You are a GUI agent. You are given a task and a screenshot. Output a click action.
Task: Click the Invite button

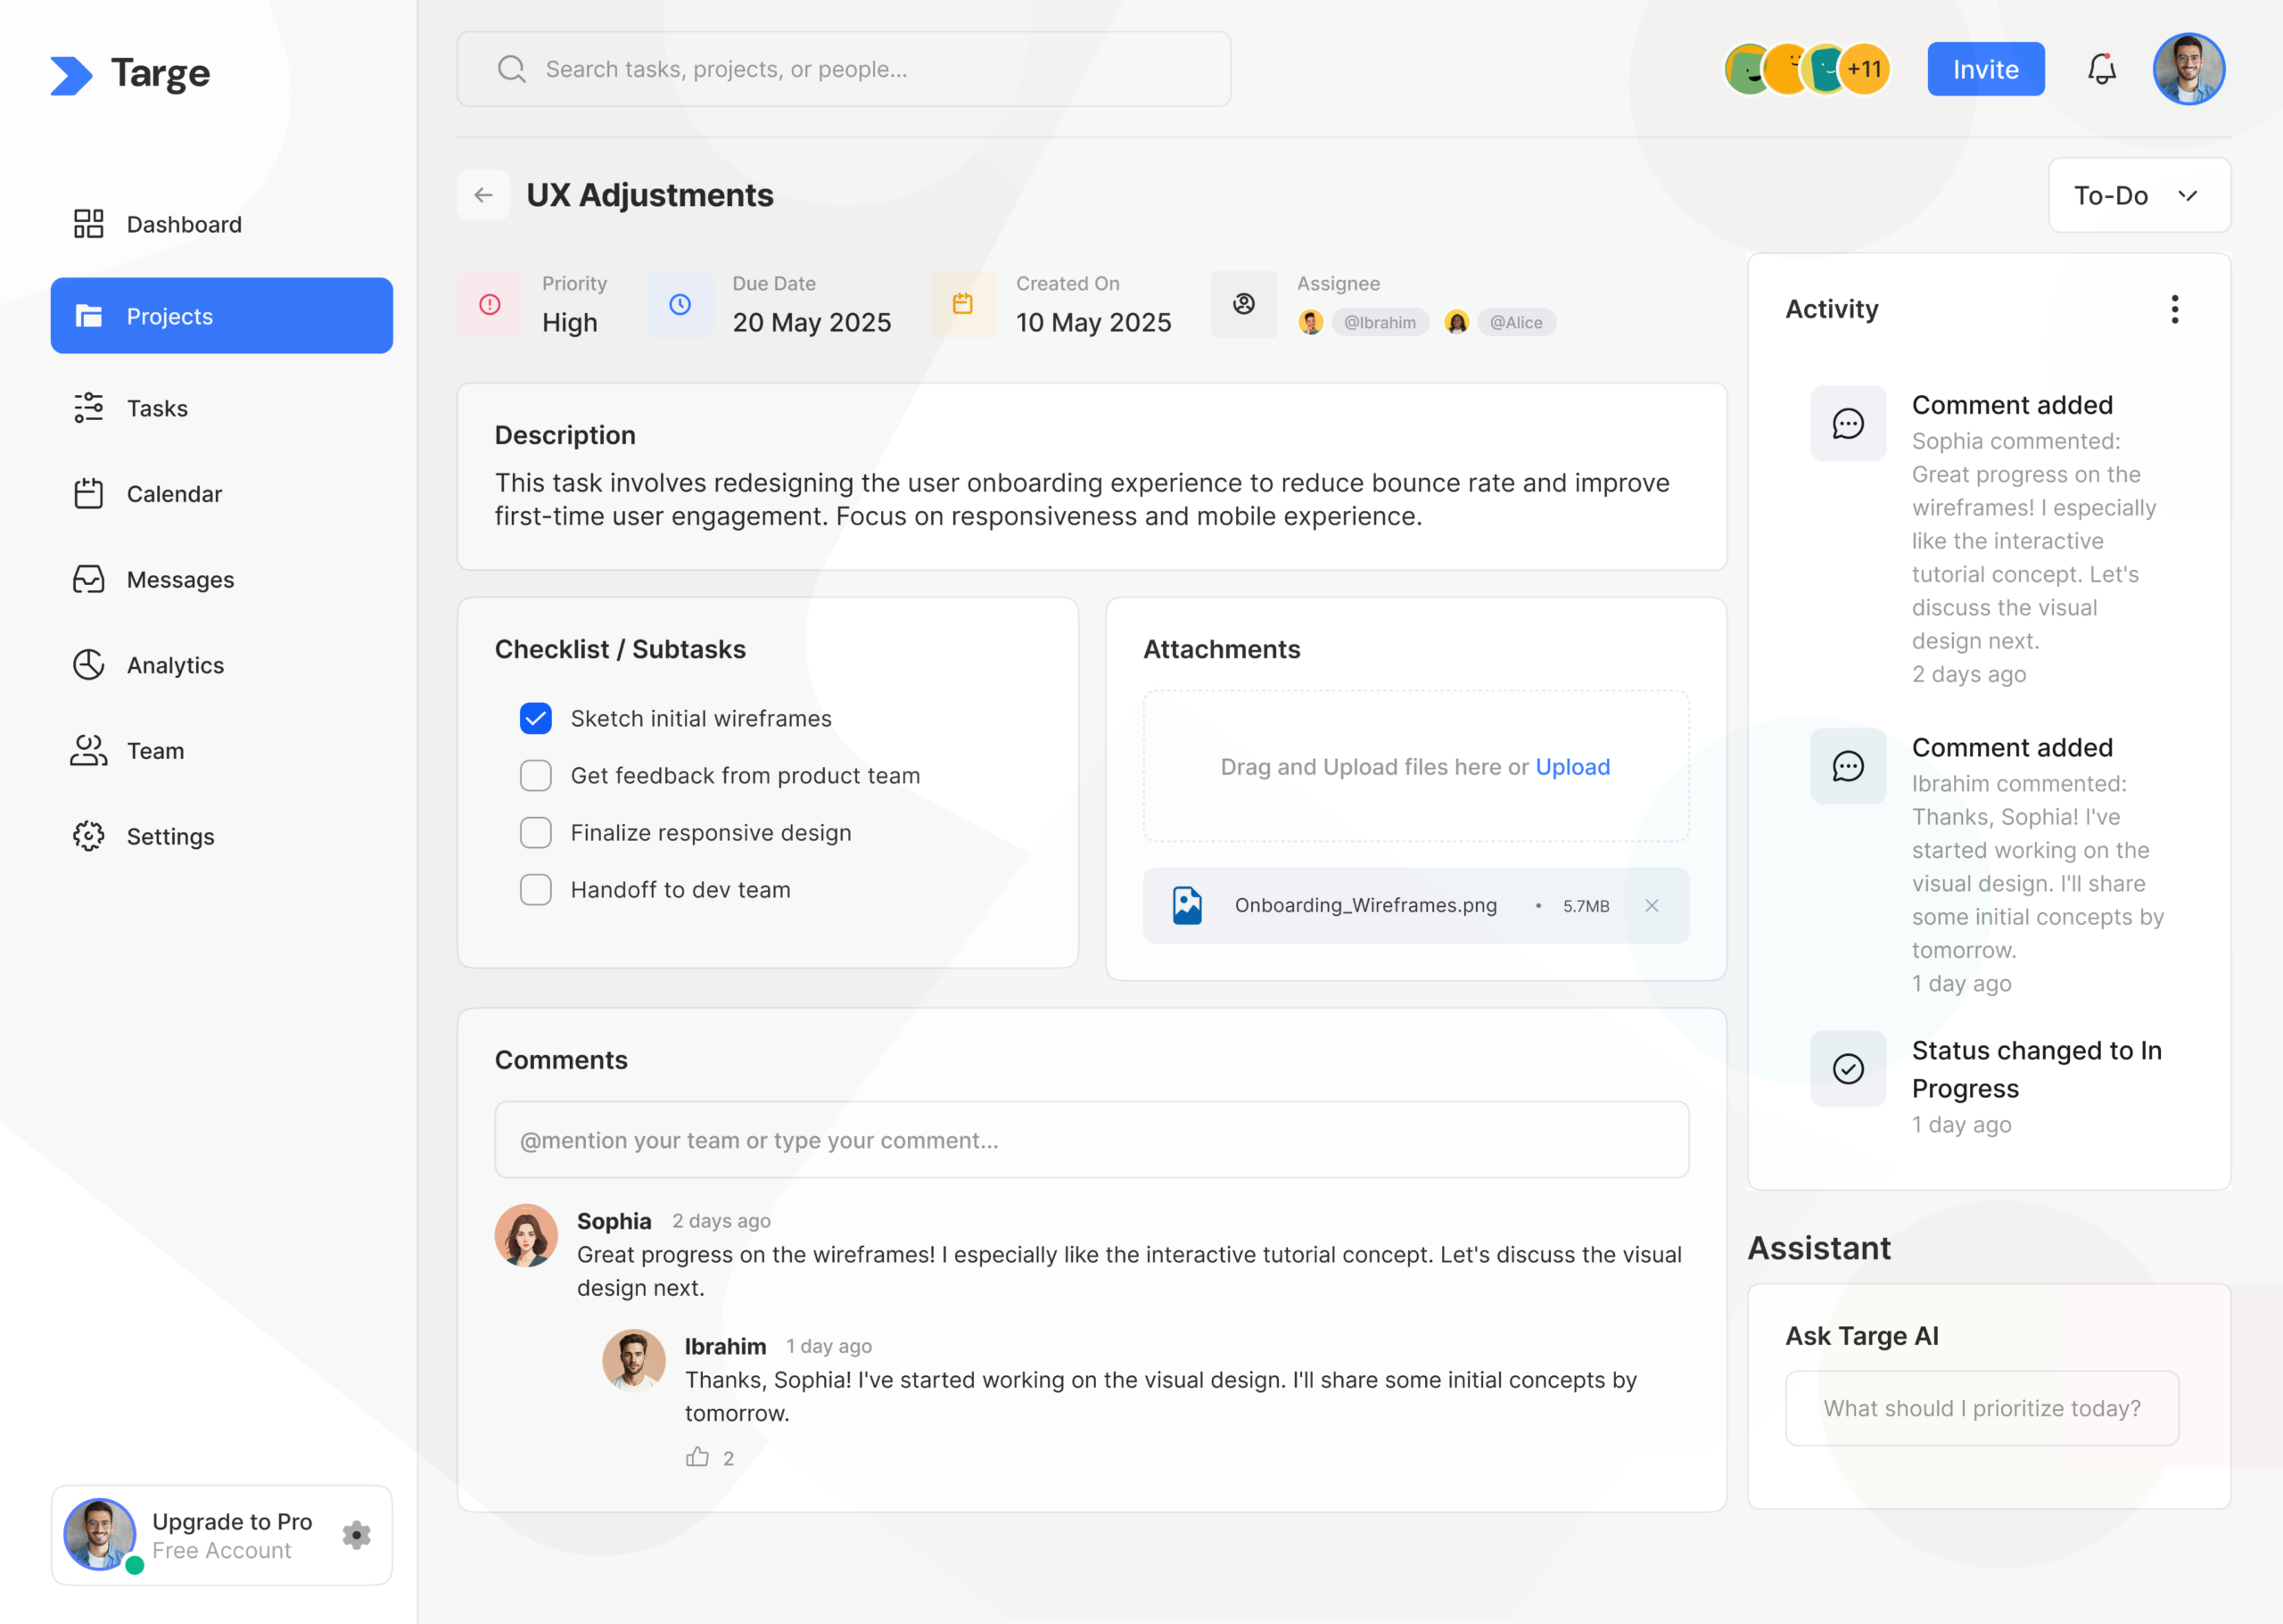[1985, 68]
